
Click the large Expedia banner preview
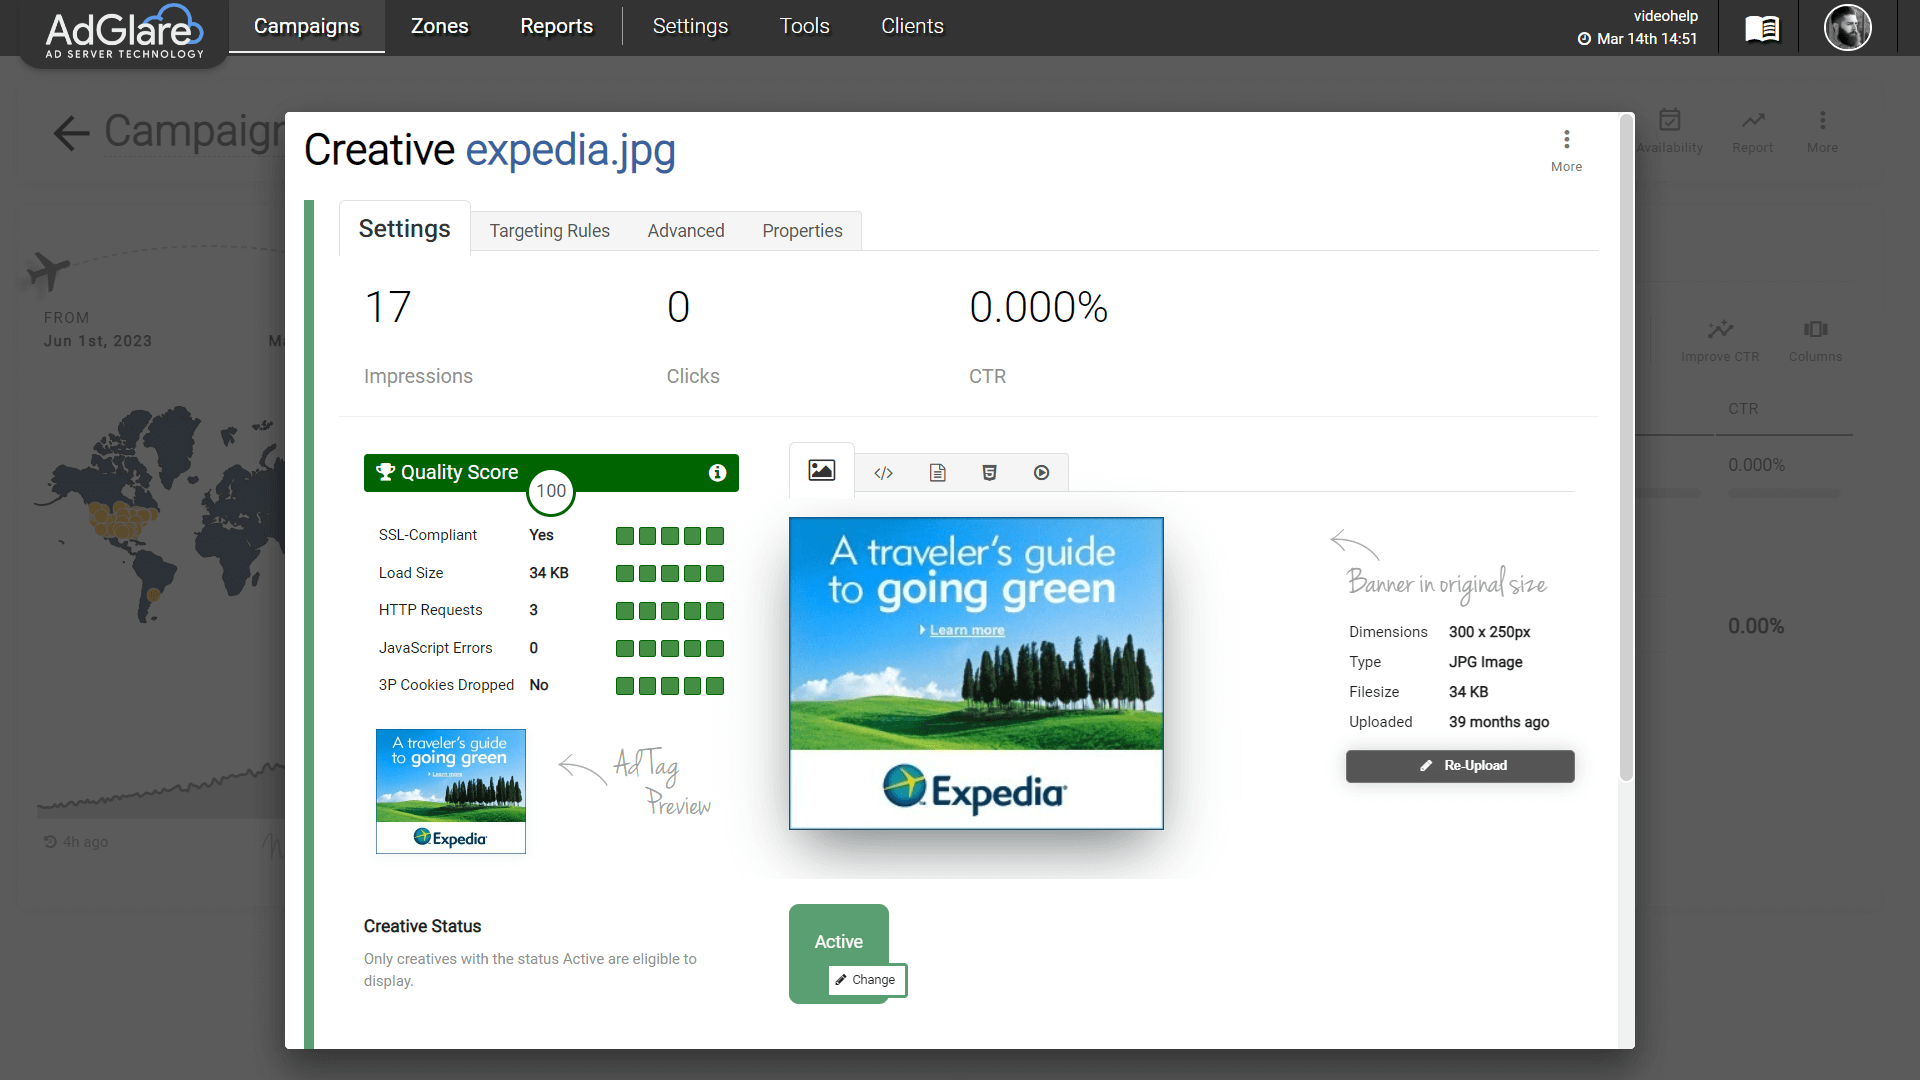tap(976, 673)
